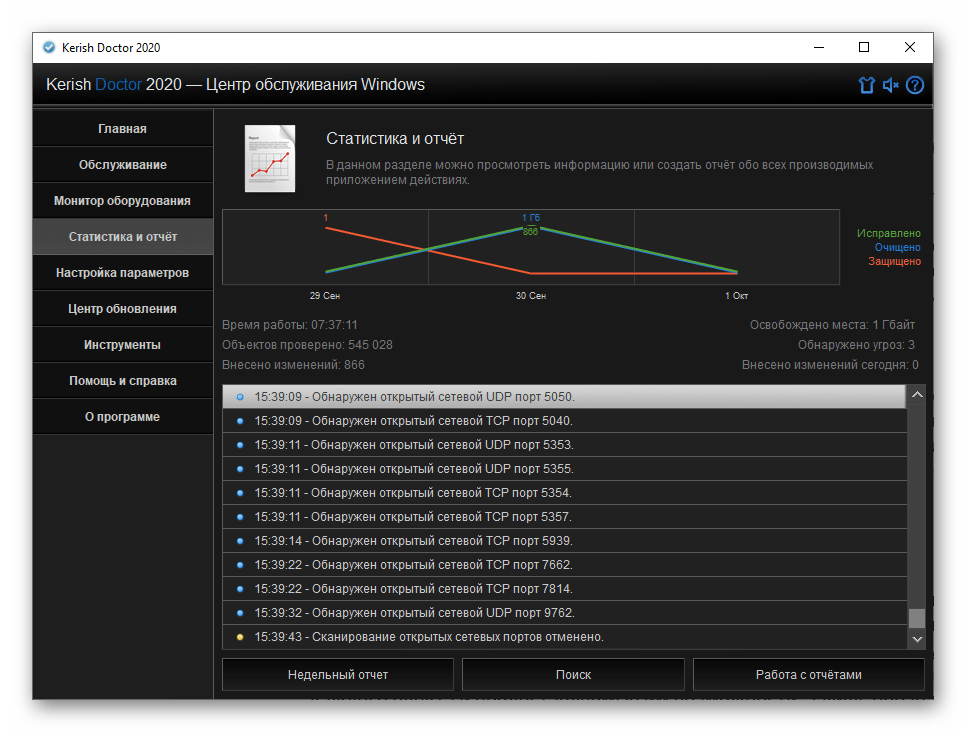The width and height of the screenshot is (966, 732).
Task: Click the 29 Сен chart date label
Action: [325, 296]
